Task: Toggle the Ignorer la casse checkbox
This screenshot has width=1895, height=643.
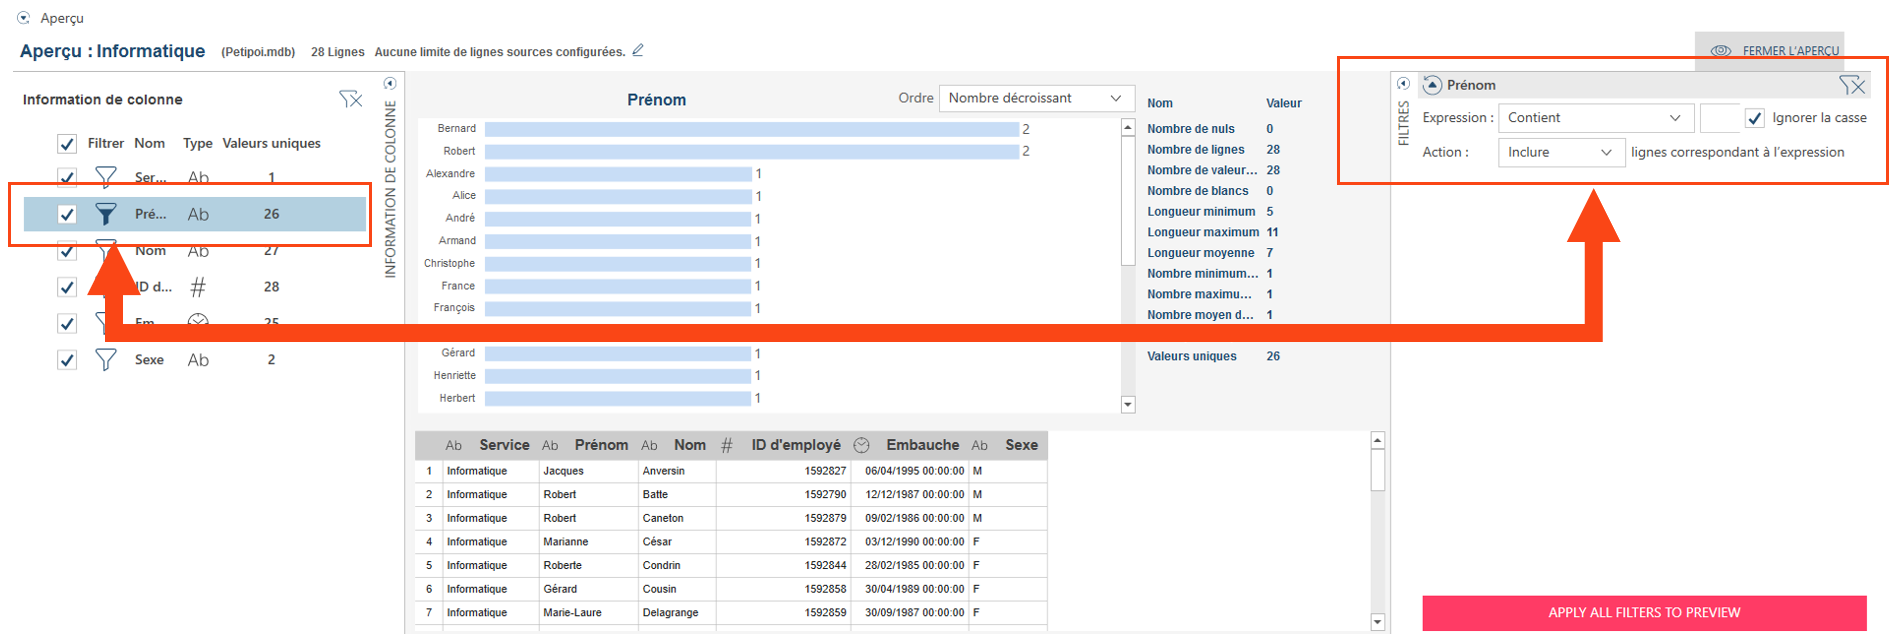Action: tap(1755, 118)
